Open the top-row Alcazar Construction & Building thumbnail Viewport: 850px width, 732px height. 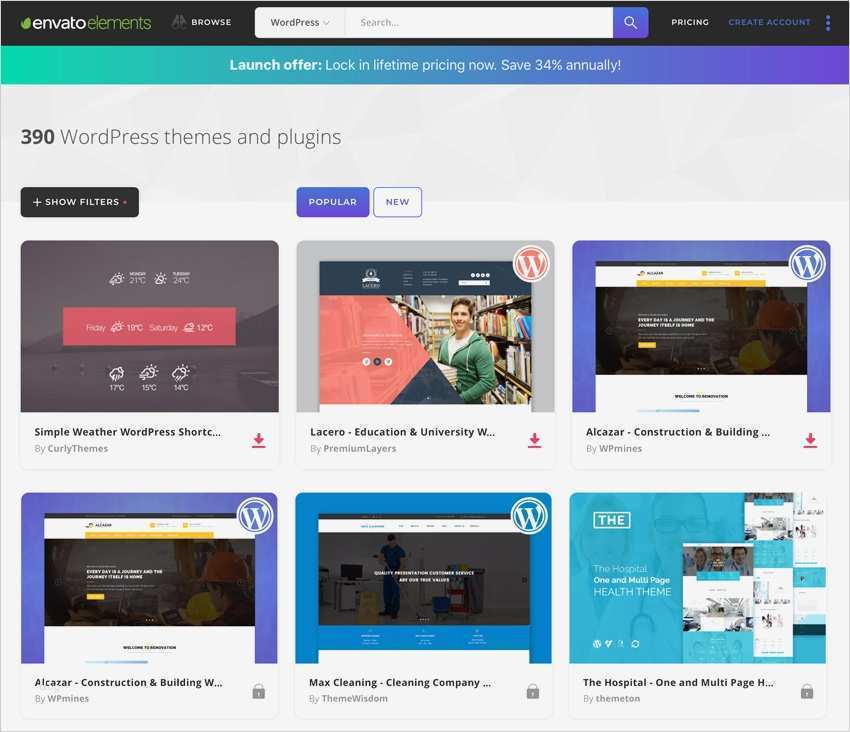tap(701, 326)
